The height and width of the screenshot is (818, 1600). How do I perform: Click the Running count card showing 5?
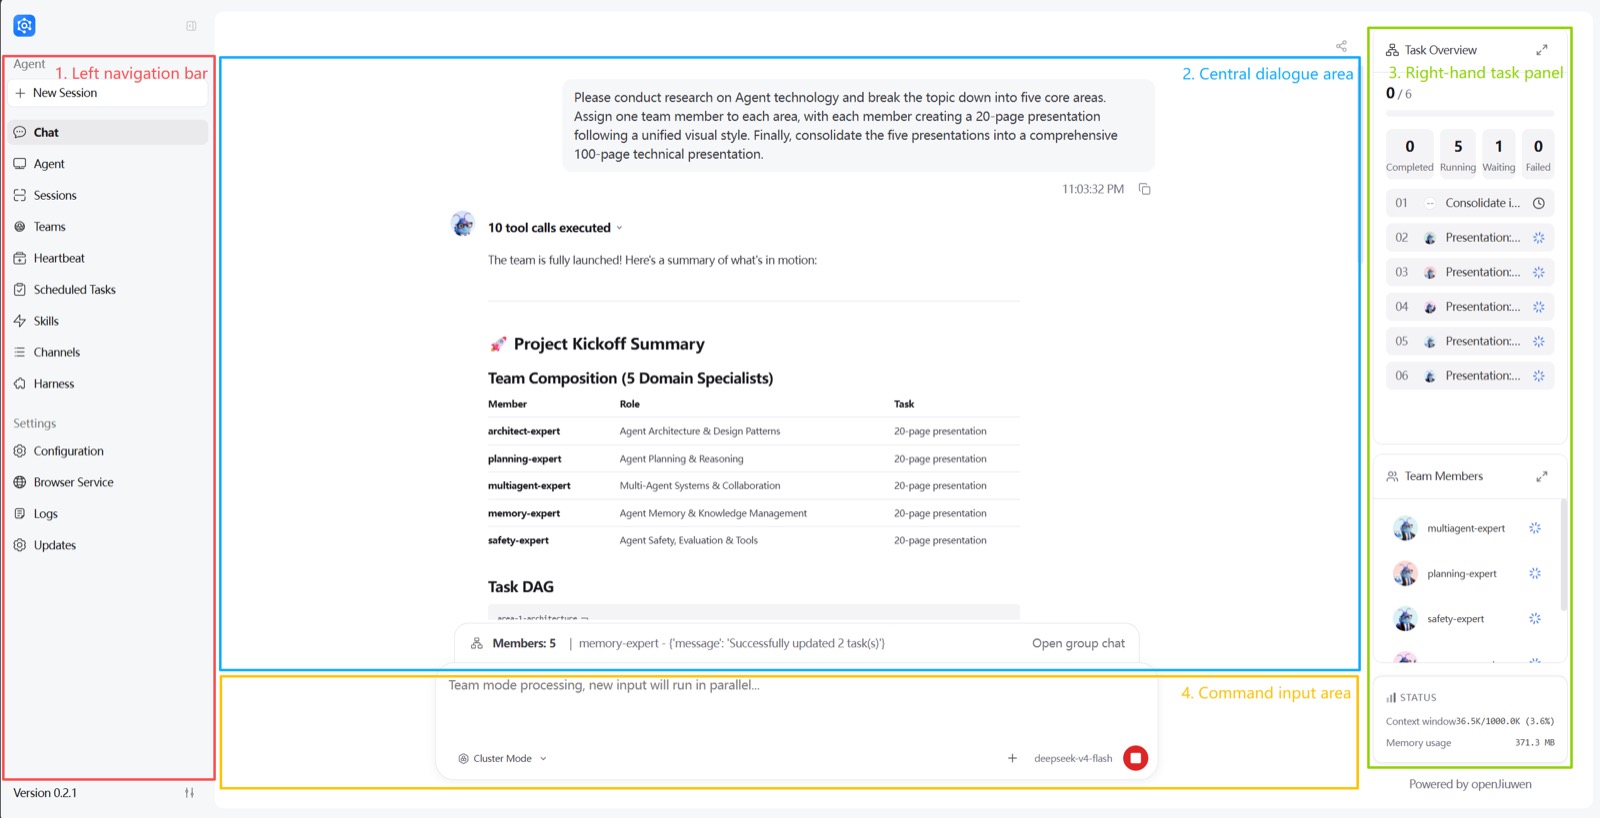pyautogui.click(x=1457, y=154)
